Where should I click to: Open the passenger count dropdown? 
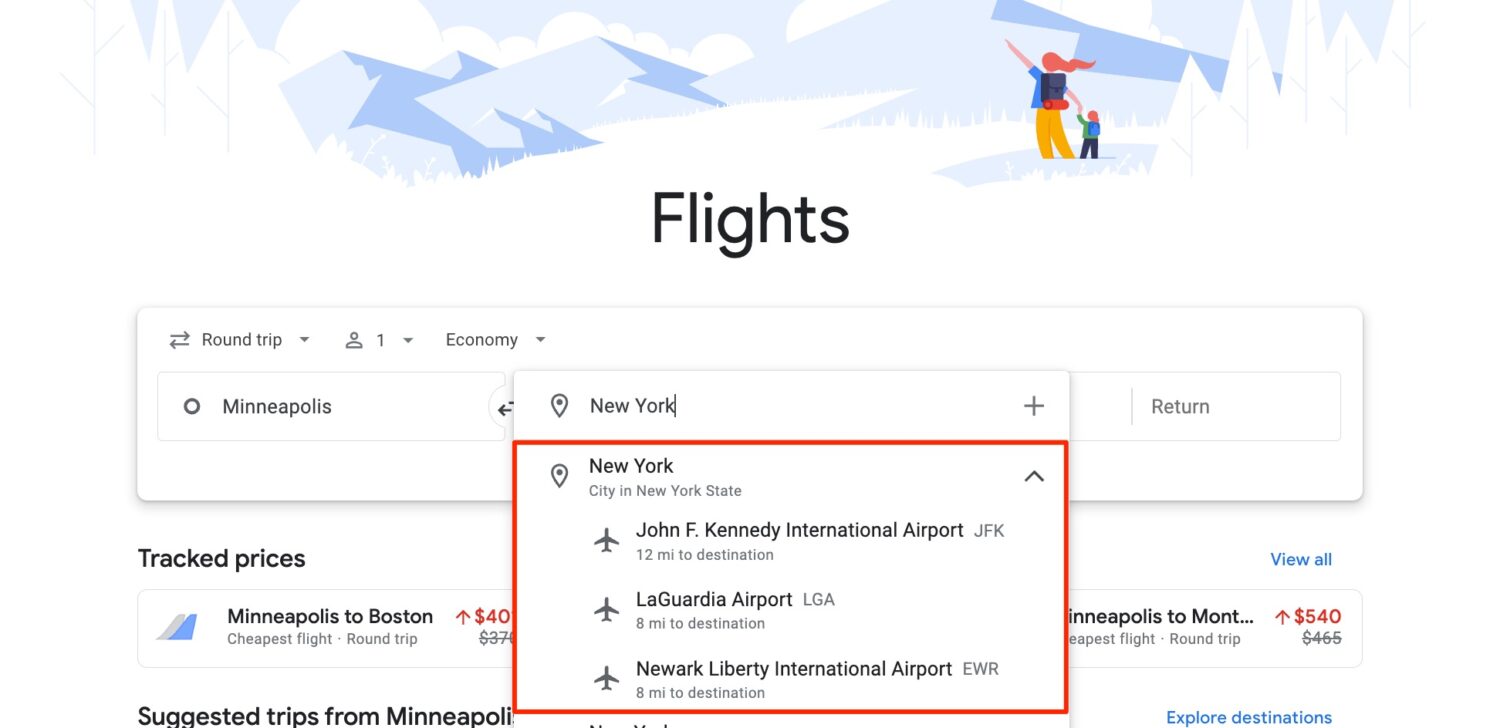tap(380, 339)
